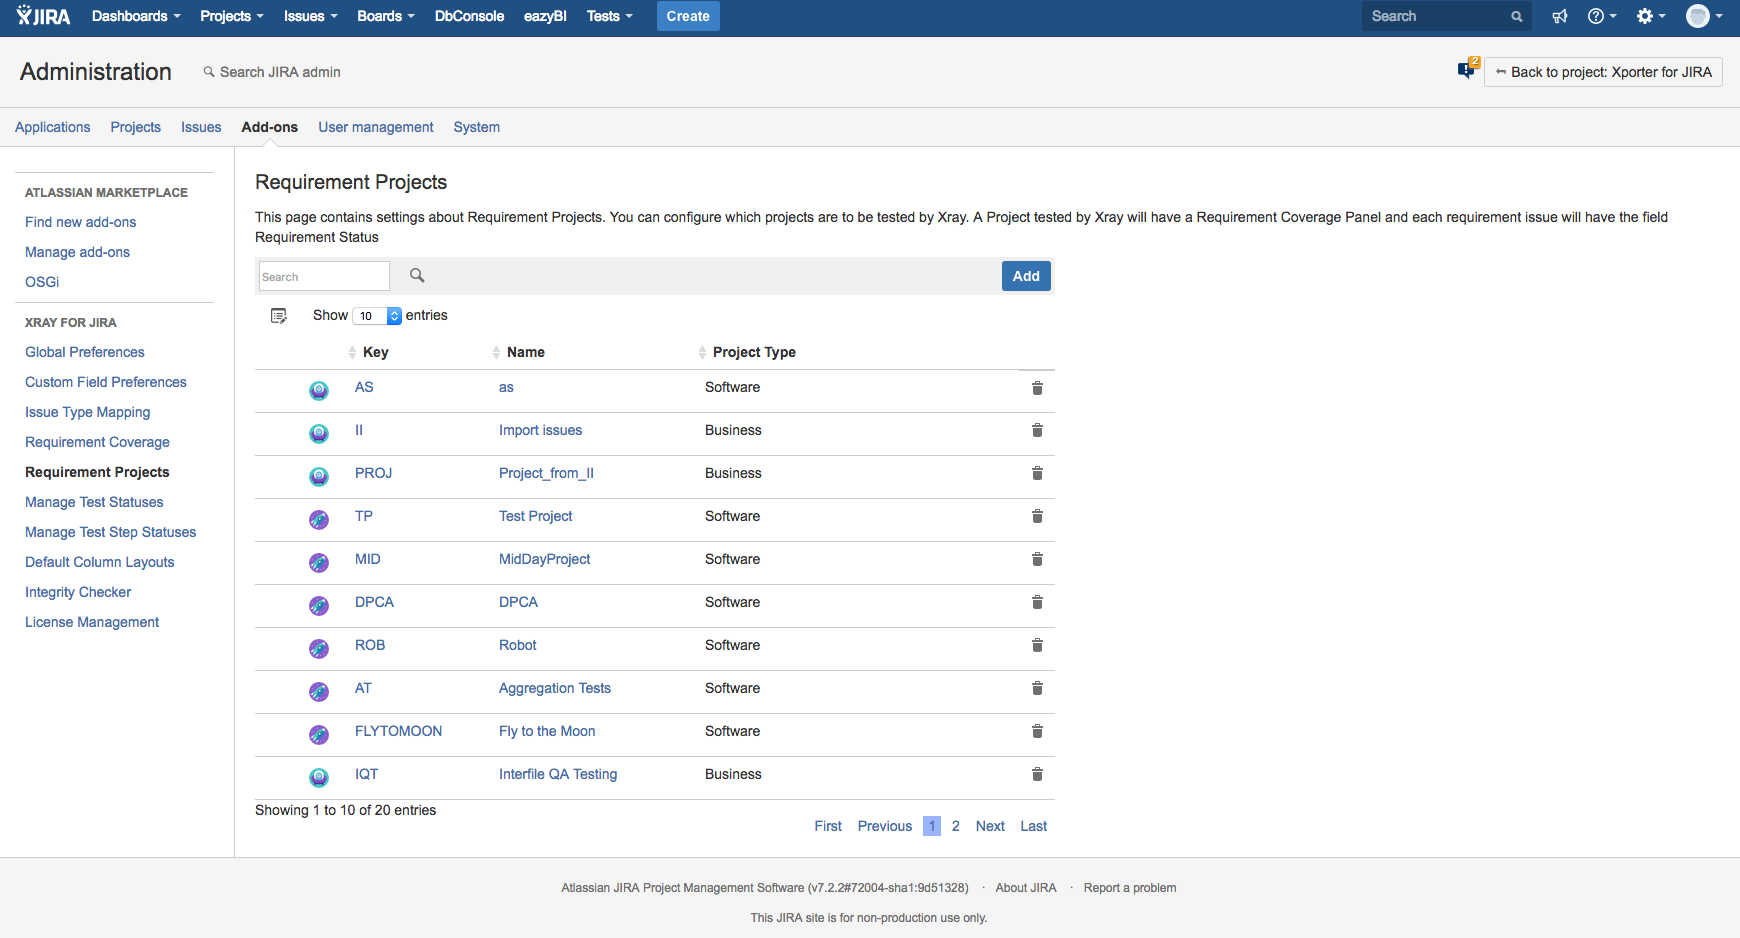
Task: Click the magnifier icon beside table search
Action: pyautogui.click(x=417, y=275)
